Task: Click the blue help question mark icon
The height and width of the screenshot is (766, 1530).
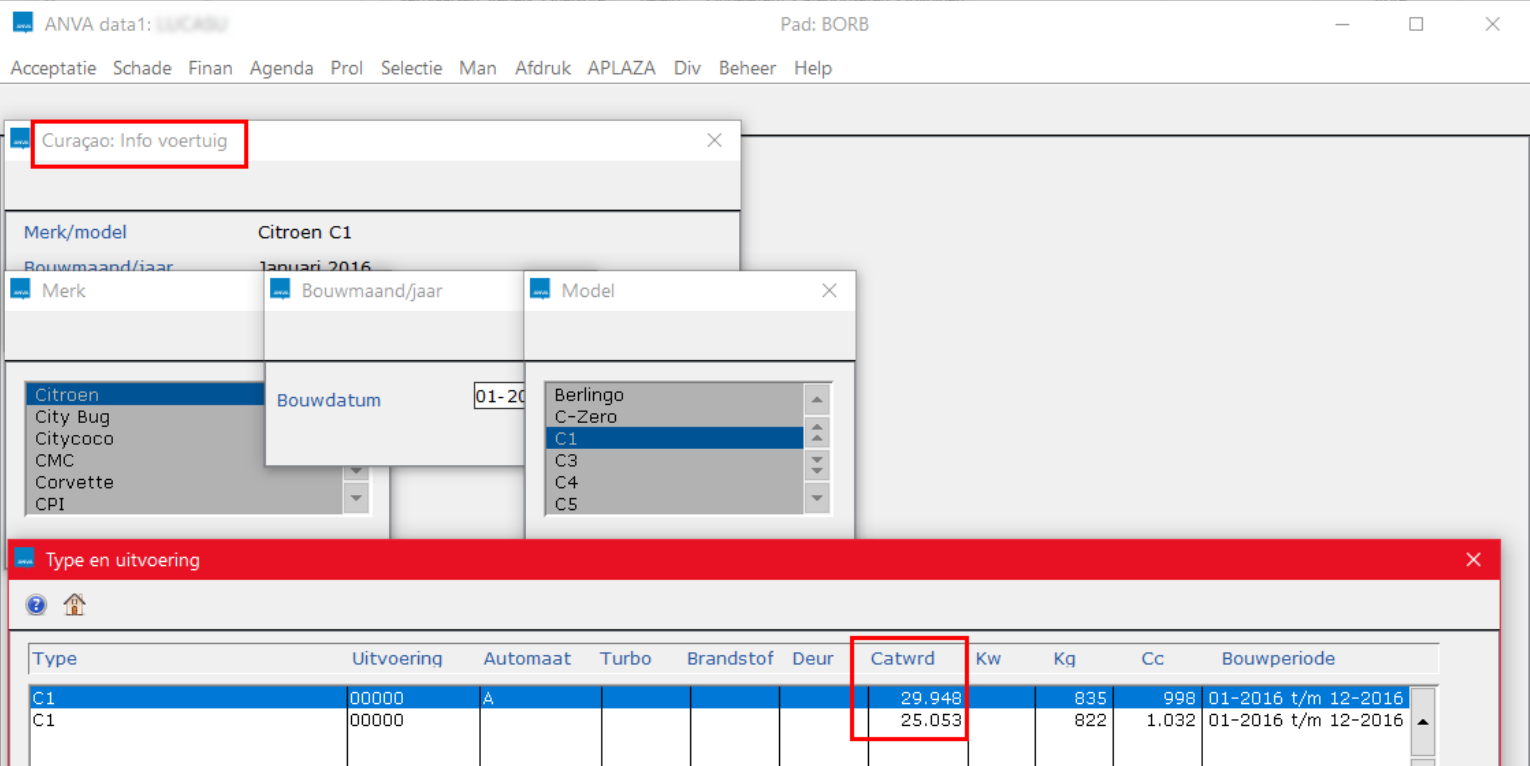Action: tap(36, 605)
